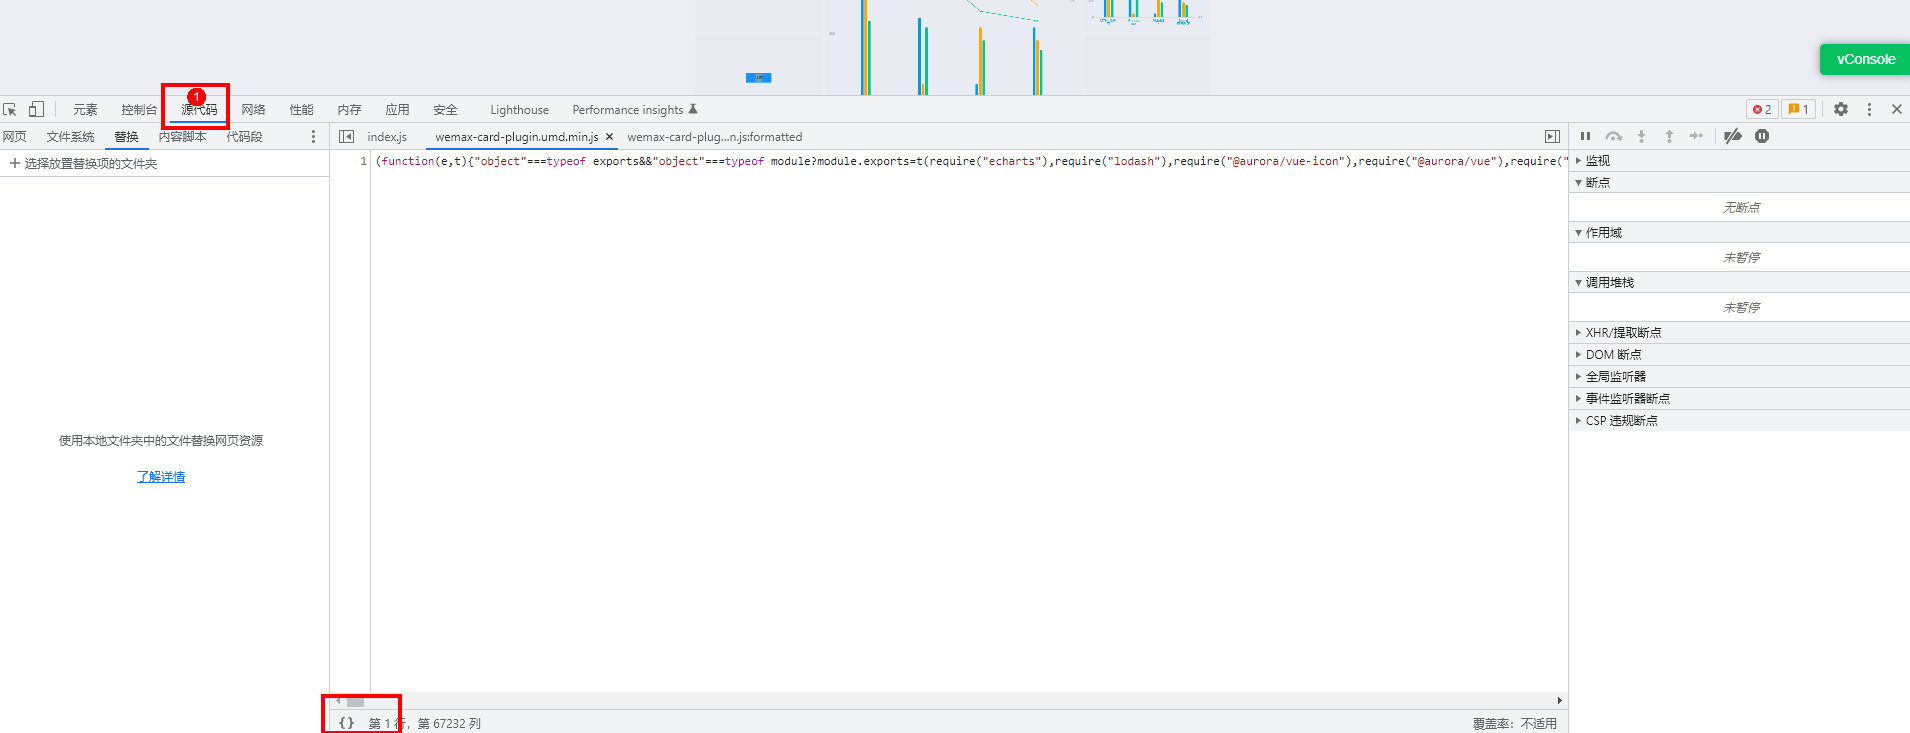Image resolution: width=1910 pixels, height=733 pixels.
Task: Open more navigator tabs three-dot menu
Action: coord(313,137)
